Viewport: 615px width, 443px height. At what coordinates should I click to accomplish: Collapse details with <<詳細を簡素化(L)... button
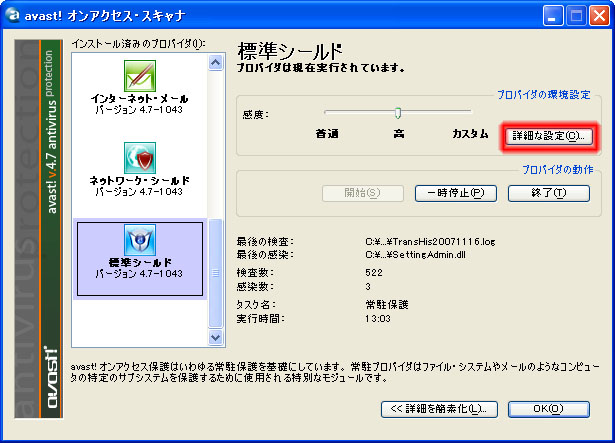click(x=439, y=409)
